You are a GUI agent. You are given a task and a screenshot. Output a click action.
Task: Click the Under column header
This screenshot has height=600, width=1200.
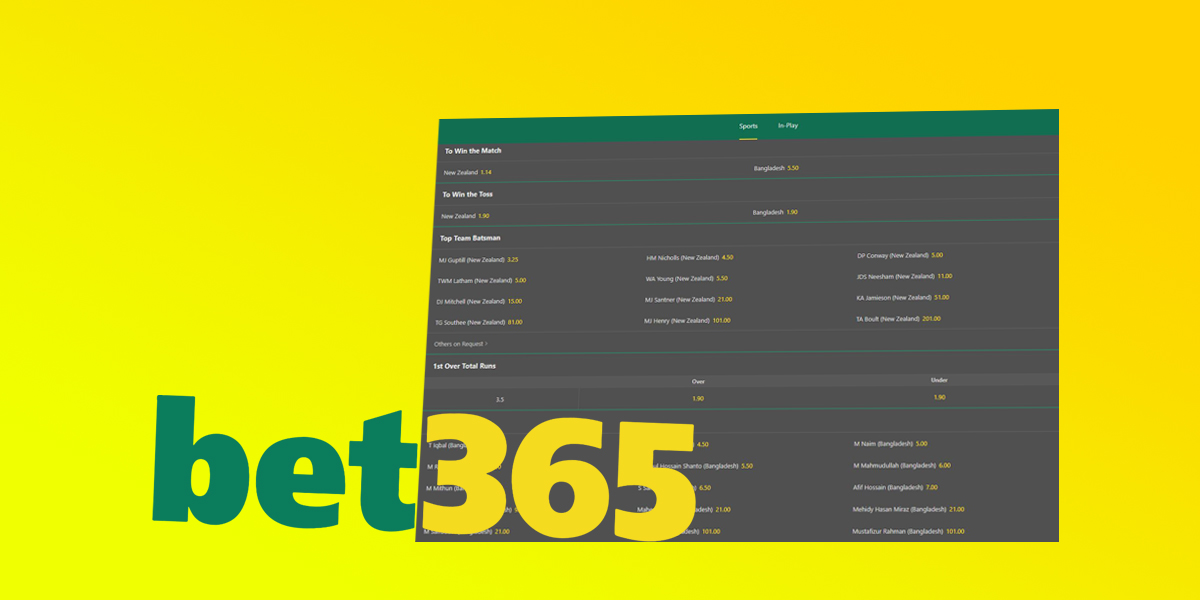[939, 380]
